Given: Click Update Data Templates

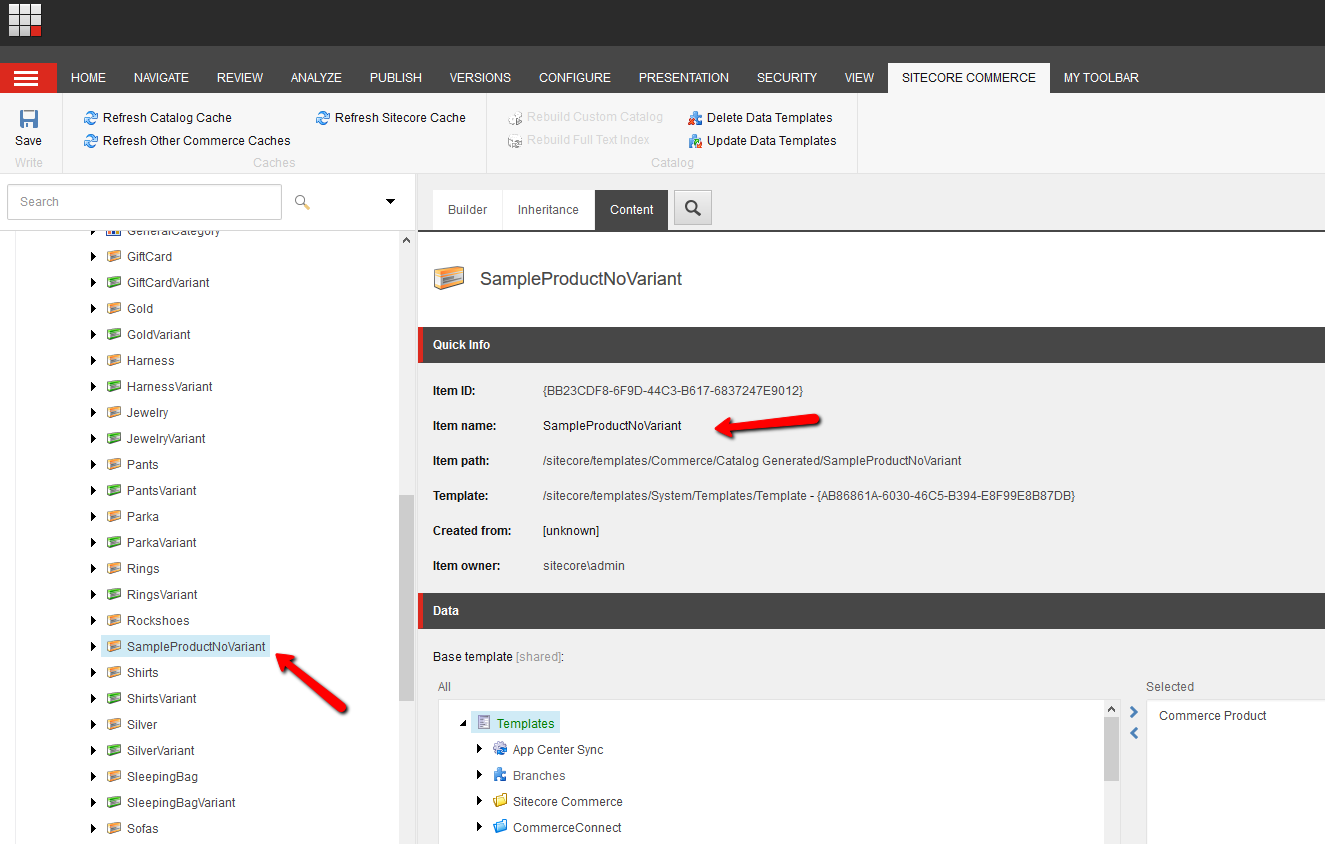Looking at the screenshot, I should 762,141.
